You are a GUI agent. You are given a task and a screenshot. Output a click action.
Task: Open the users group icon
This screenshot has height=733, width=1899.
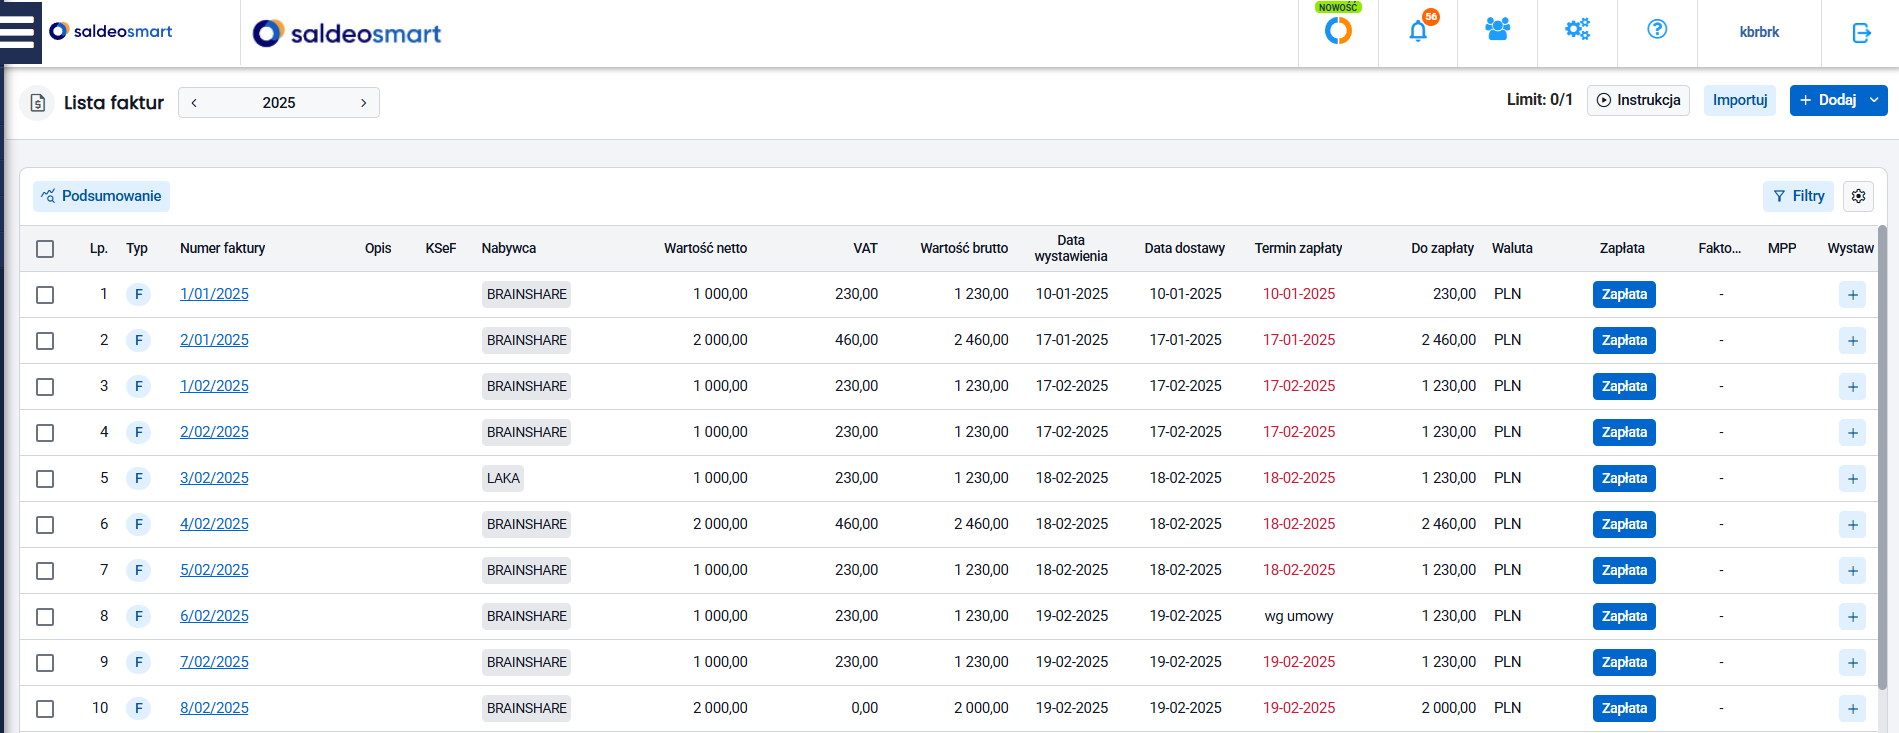(1497, 30)
